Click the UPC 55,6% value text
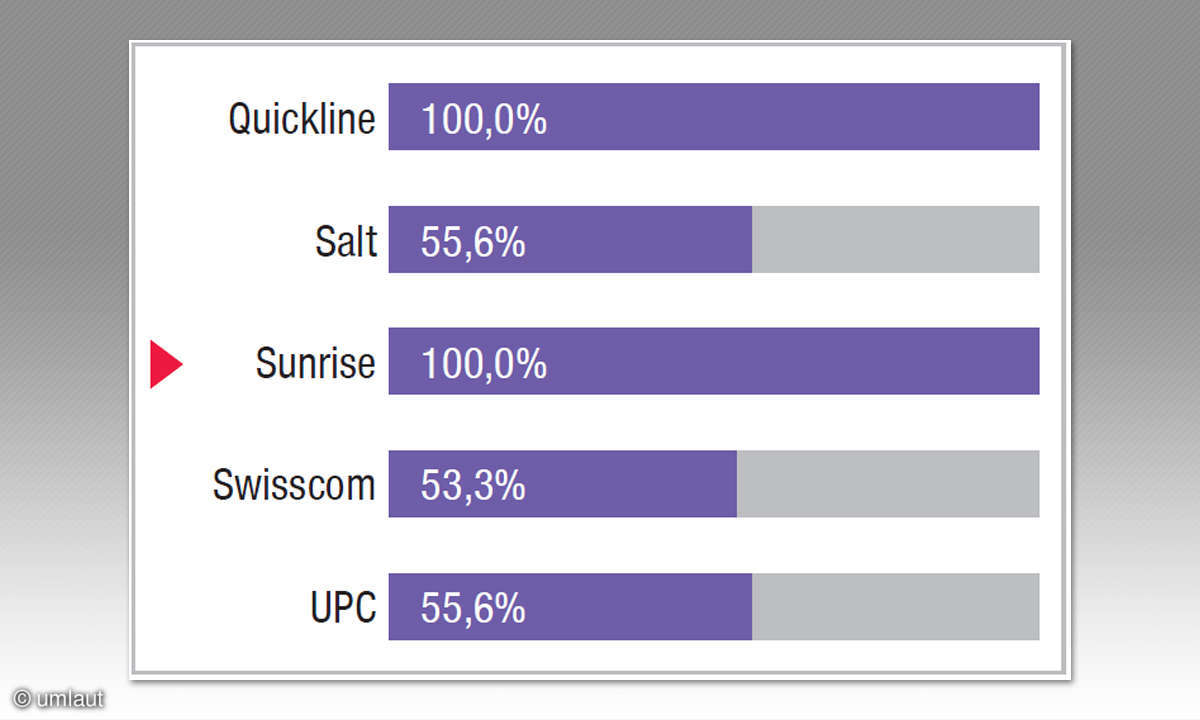Screen dimensions: 1200x720 coord(473,607)
